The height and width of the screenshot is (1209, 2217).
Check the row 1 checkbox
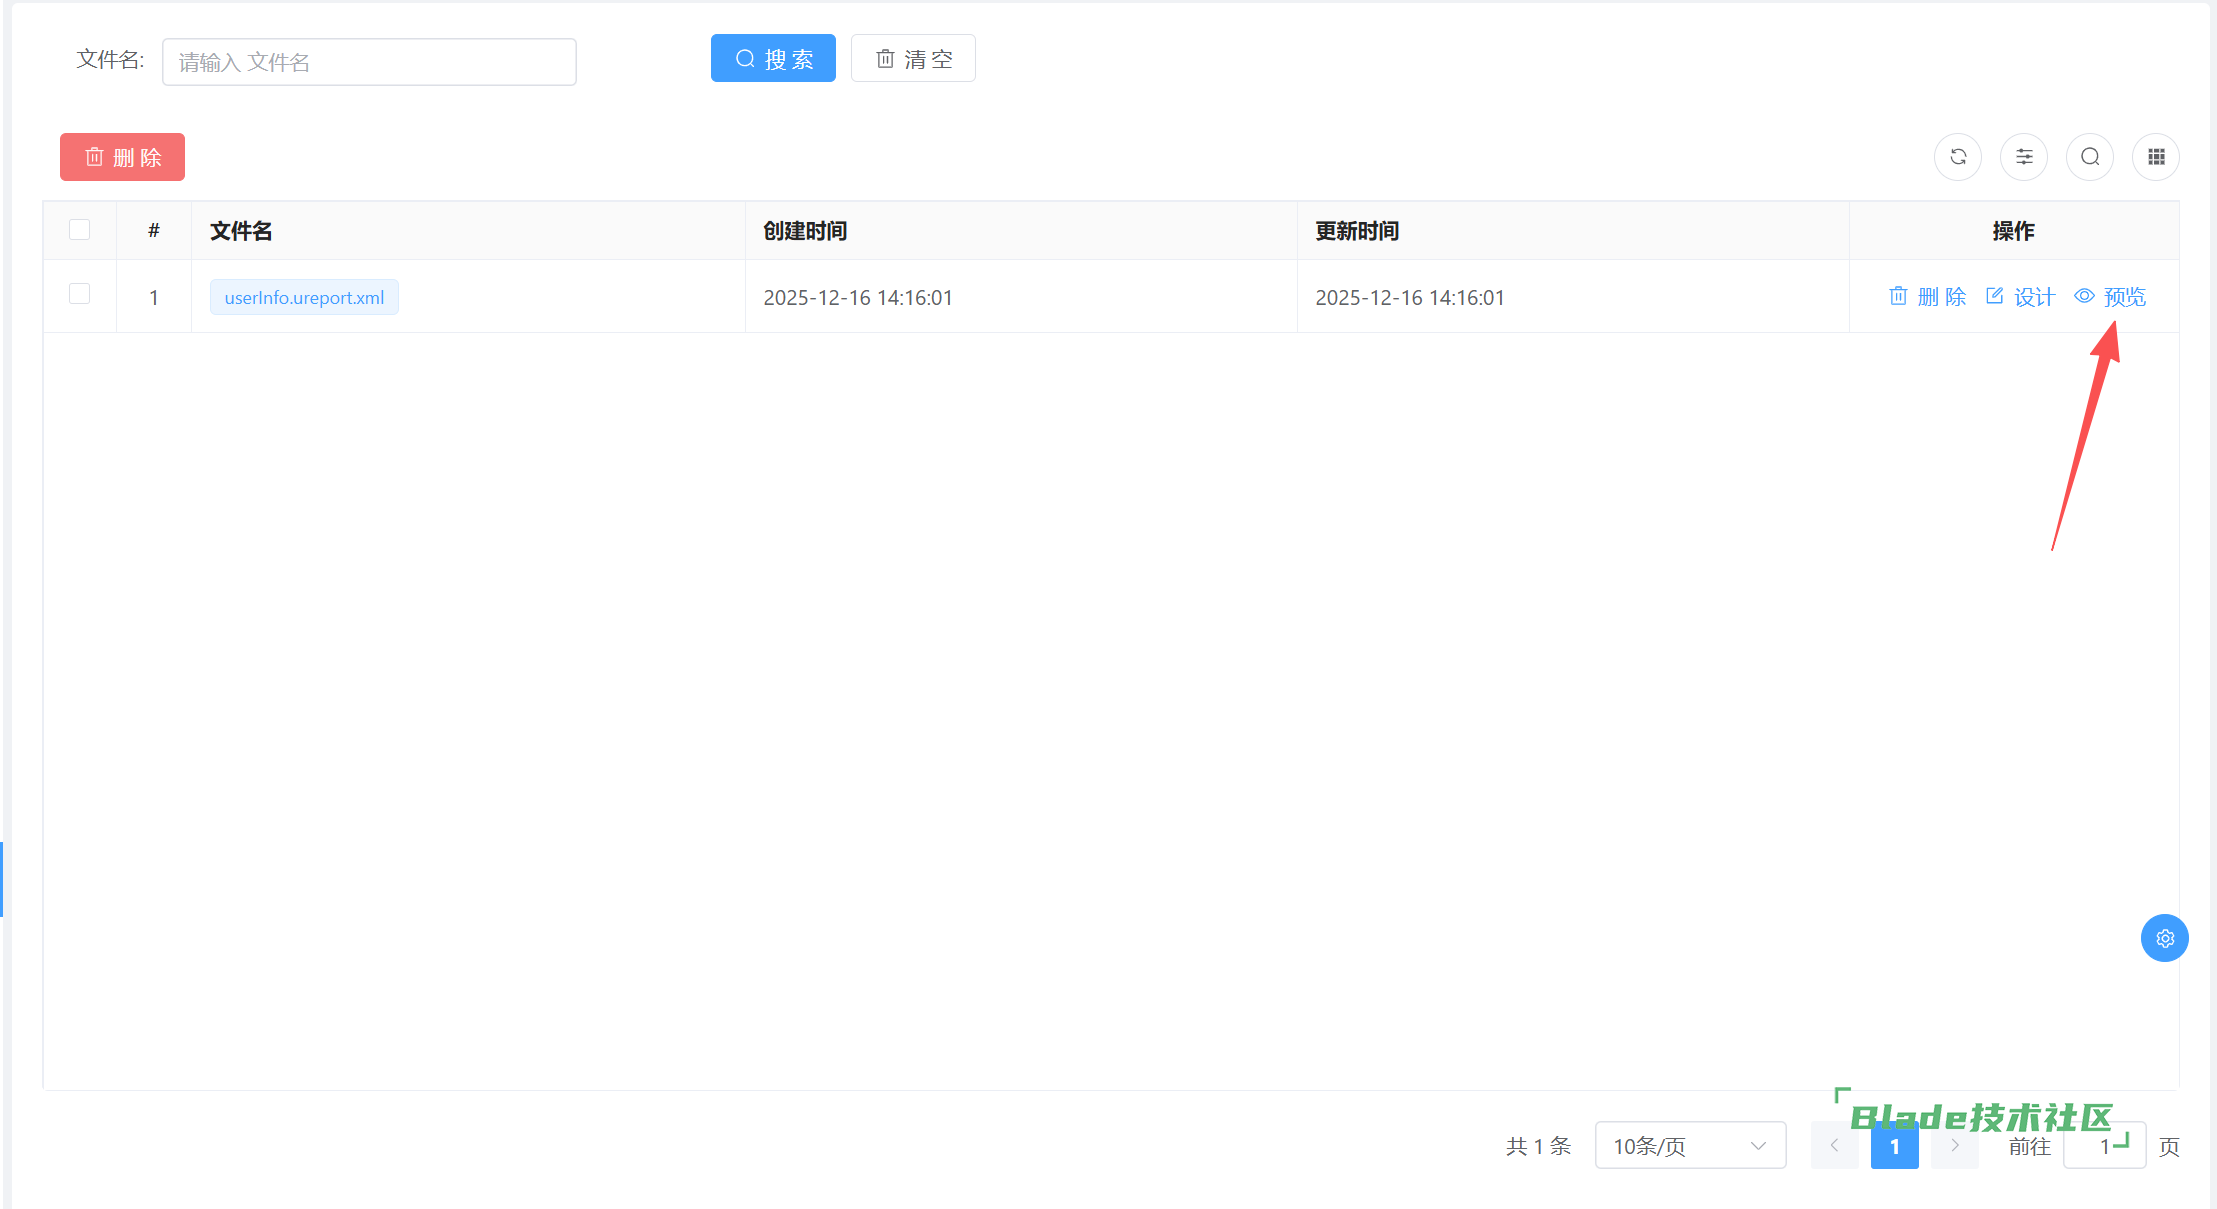[80, 294]
